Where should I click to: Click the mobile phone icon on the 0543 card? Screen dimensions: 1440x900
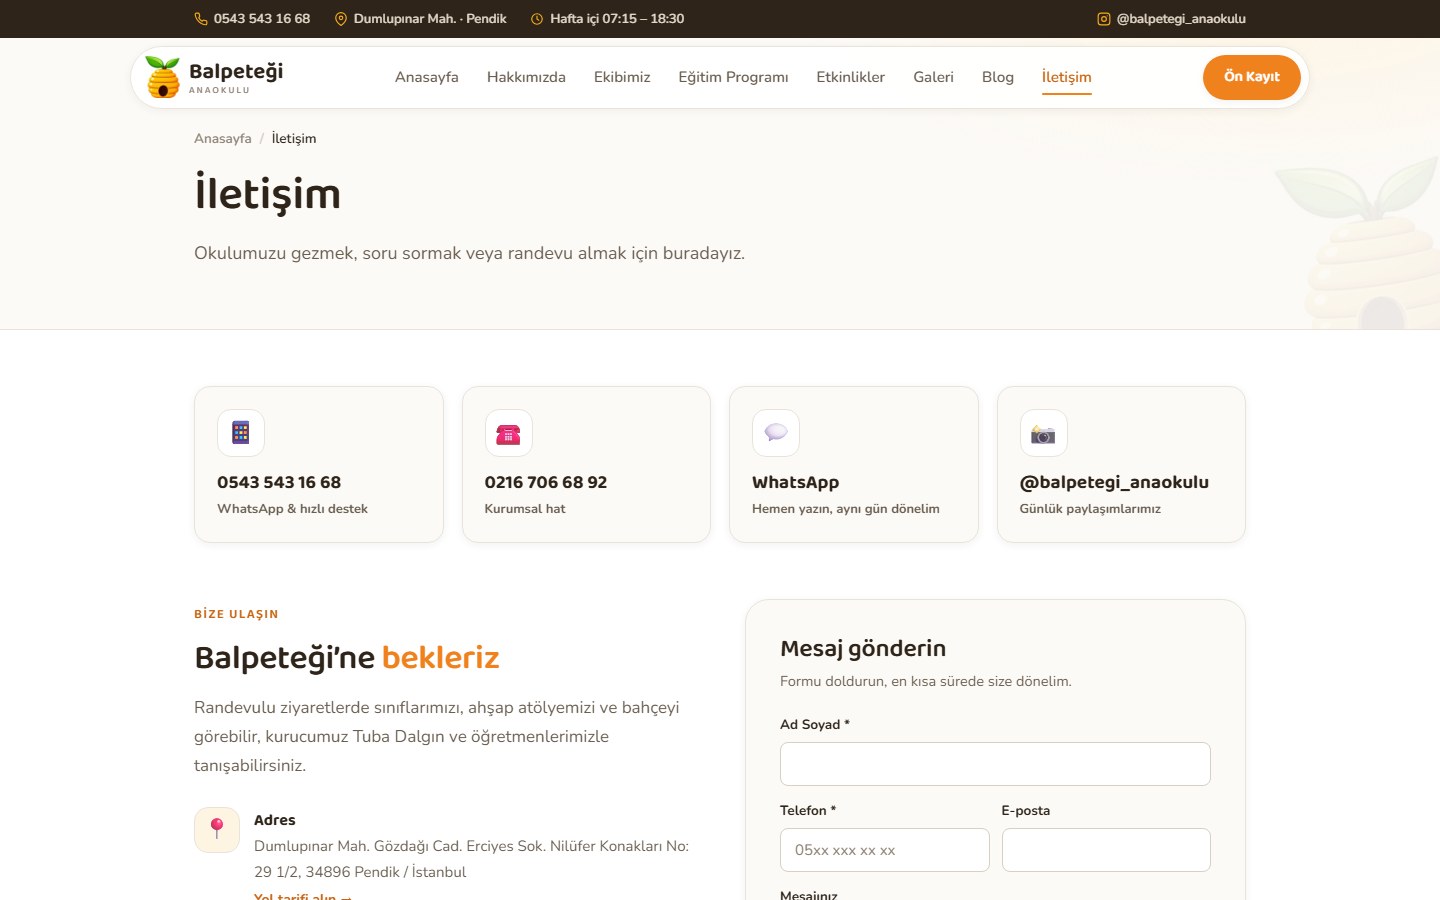[x=241, y=433]
